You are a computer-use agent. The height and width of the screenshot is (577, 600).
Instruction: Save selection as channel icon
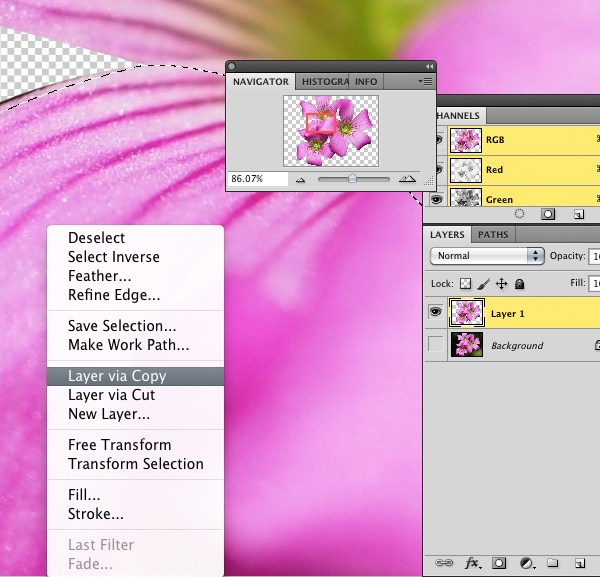(x=548, y=214)
